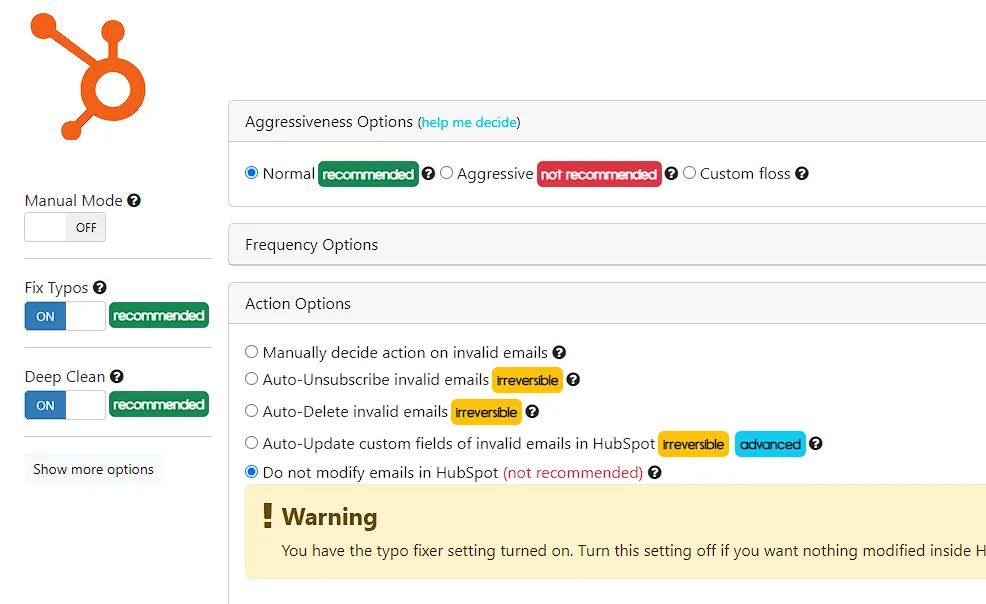This screenshot has height=604, width=986.
Task: Click the HubSpot sprocket logo
Action: [88, 76]
